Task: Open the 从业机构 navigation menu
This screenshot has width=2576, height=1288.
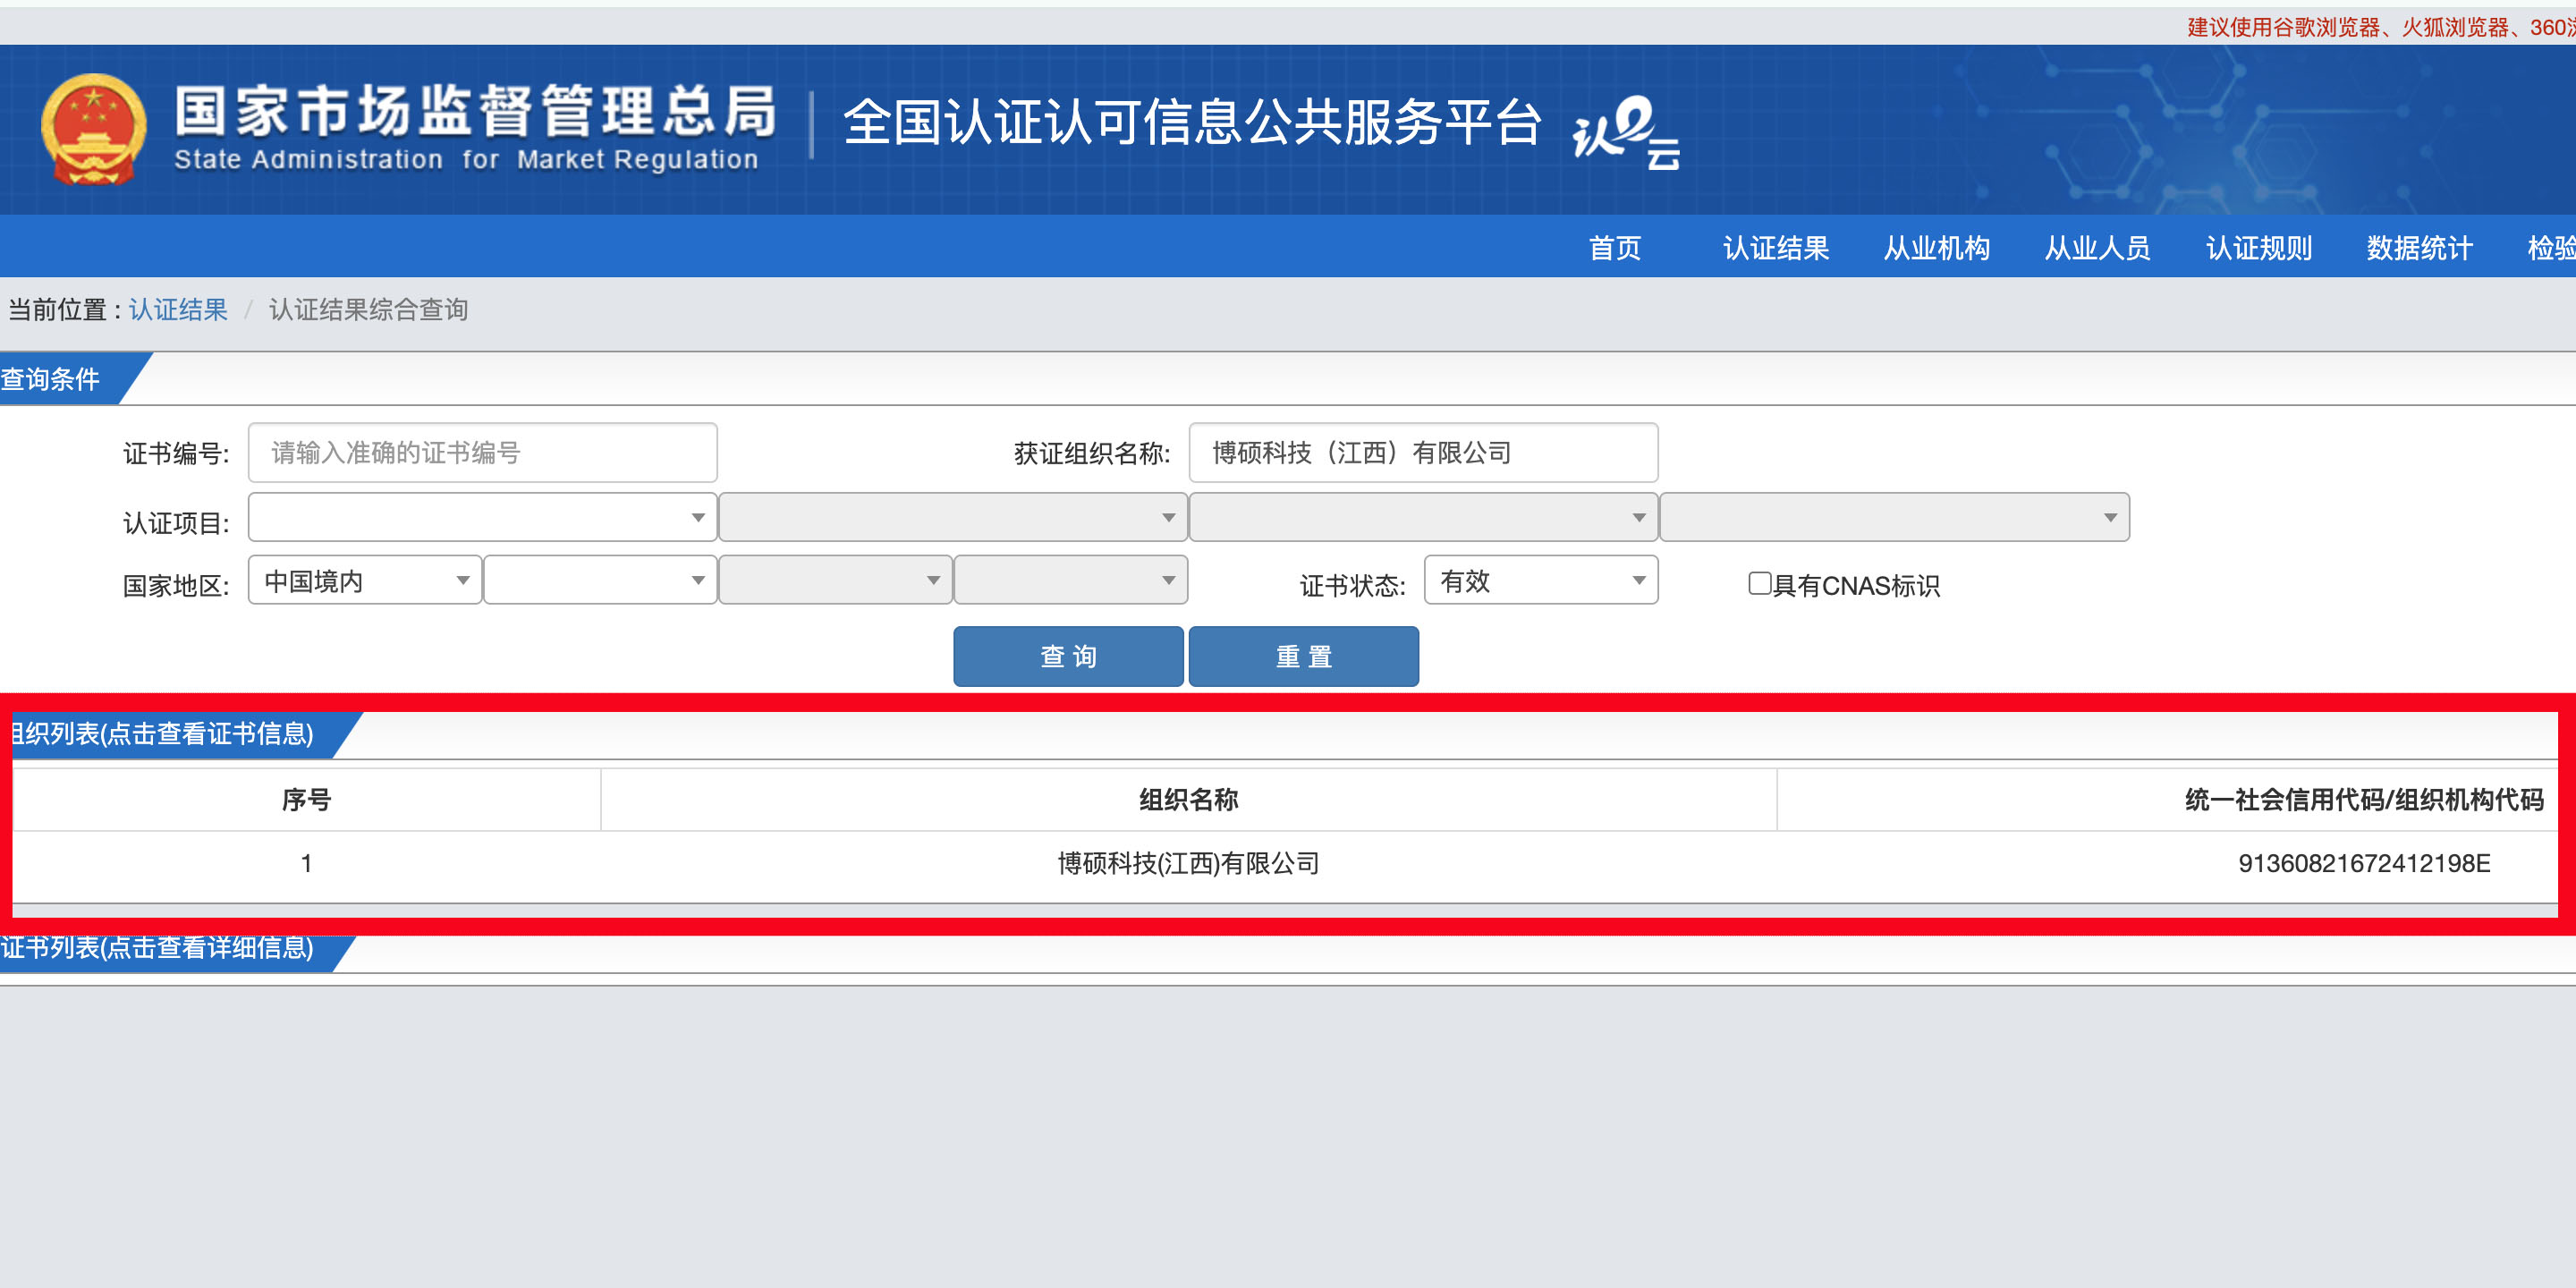Action: 1937,247
